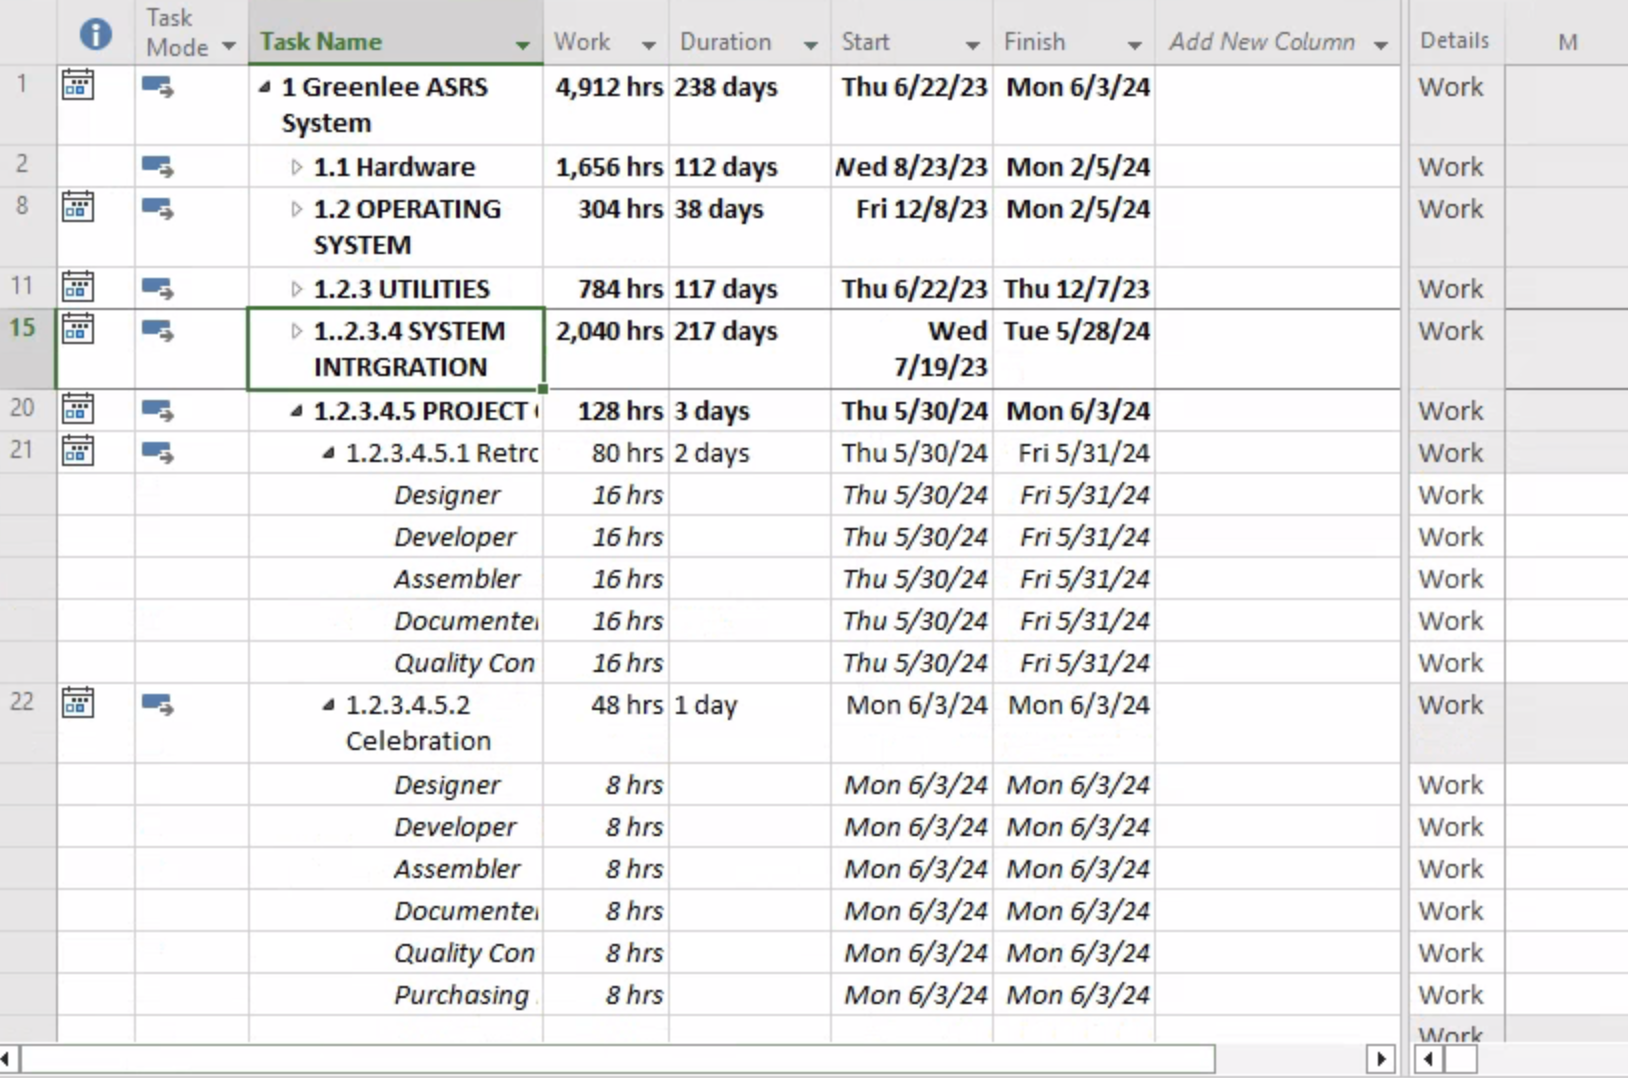1628x1078 pixels.
Task: Click Details pane scrollbar left arrow
Action: tap(1427, 1059)
